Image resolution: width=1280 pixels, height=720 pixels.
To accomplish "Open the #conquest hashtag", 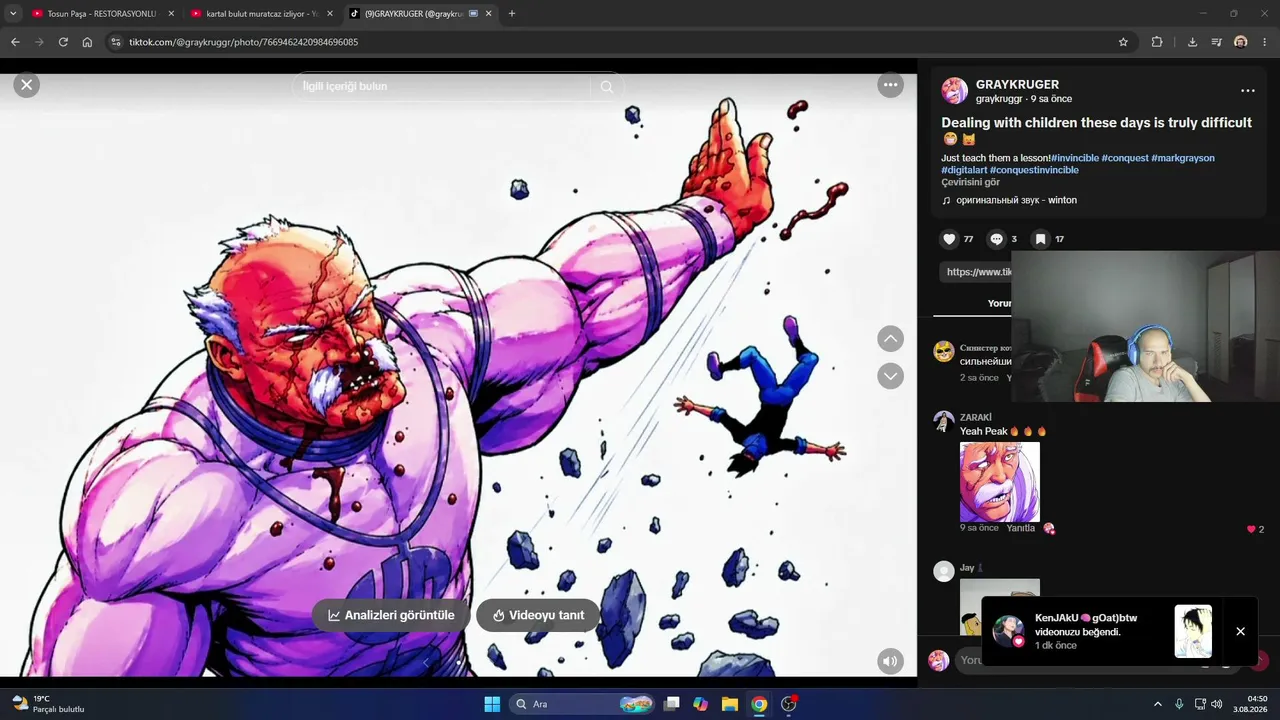I will point(1125,158).
